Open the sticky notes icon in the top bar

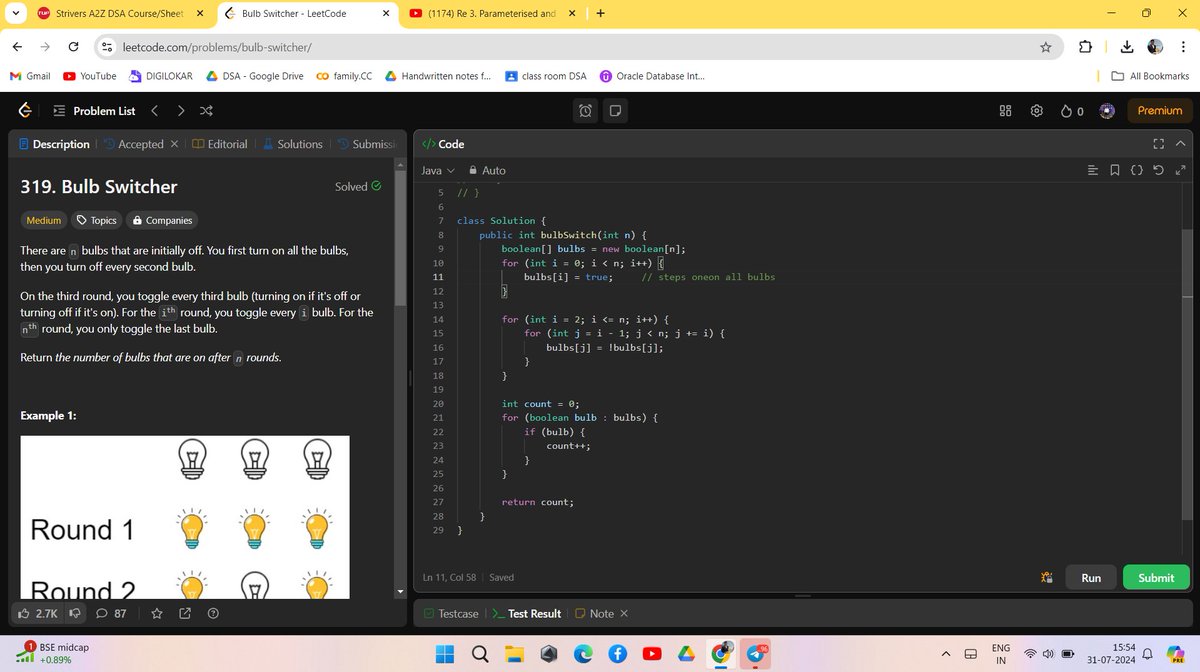(x=614, y=111)
